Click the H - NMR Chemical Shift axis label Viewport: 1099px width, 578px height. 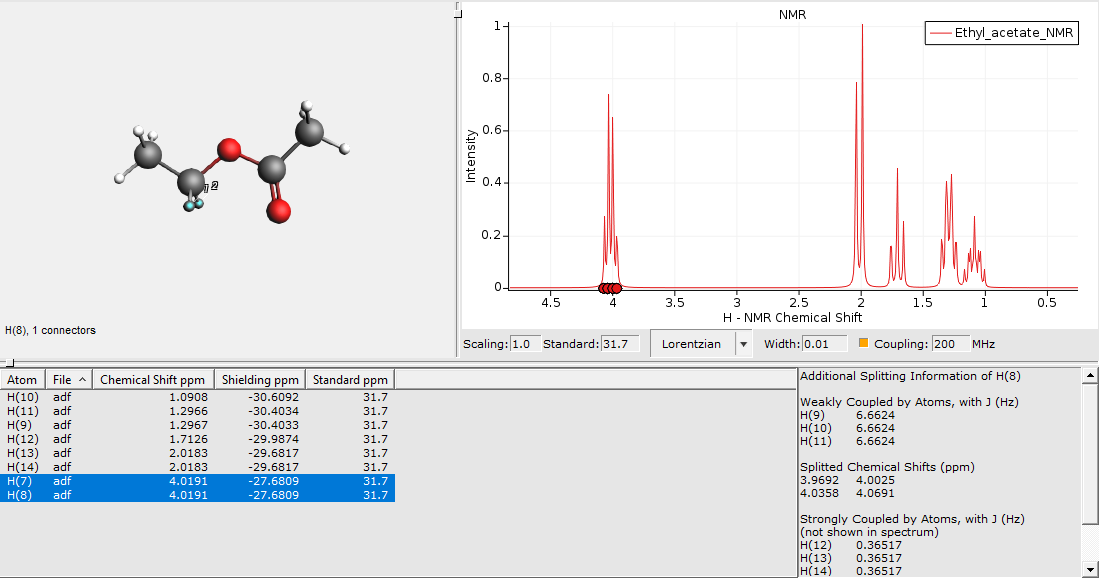tap(792, 317)
